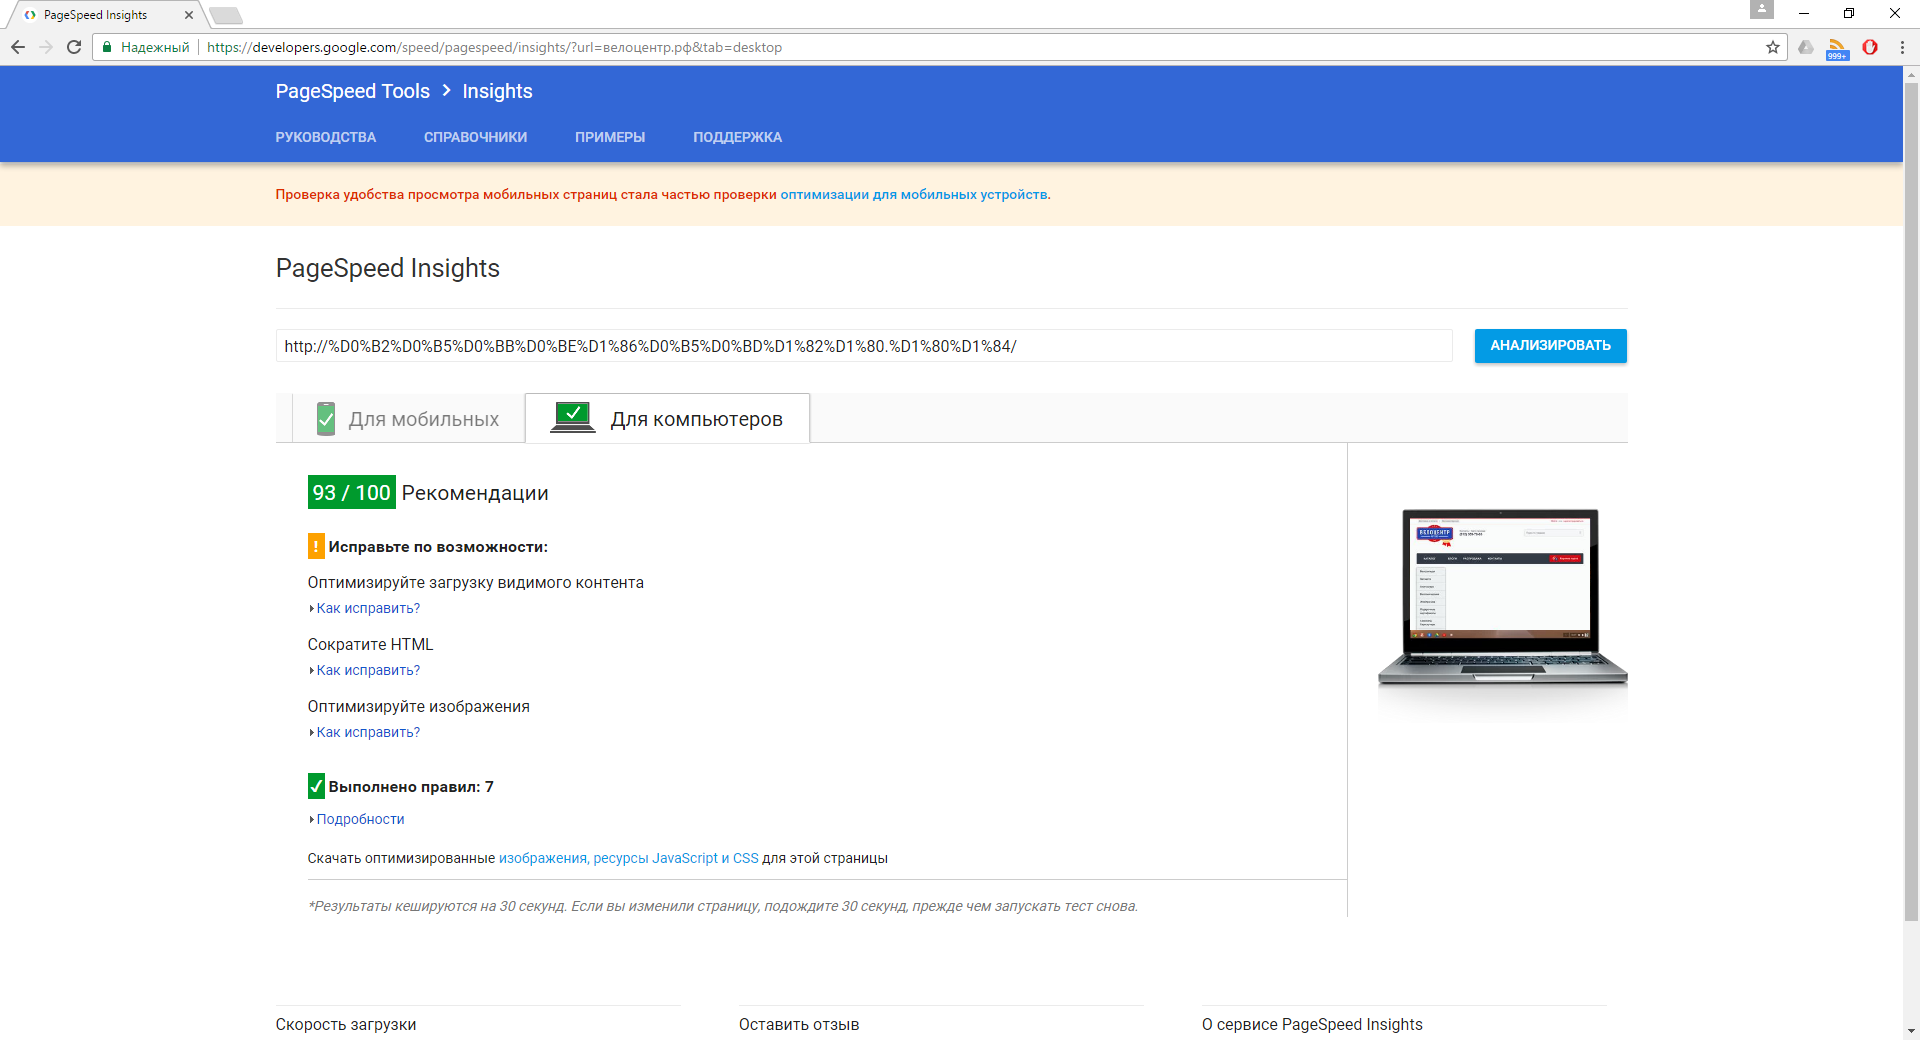Open the RSS feed extension icon

(1837, 48)
